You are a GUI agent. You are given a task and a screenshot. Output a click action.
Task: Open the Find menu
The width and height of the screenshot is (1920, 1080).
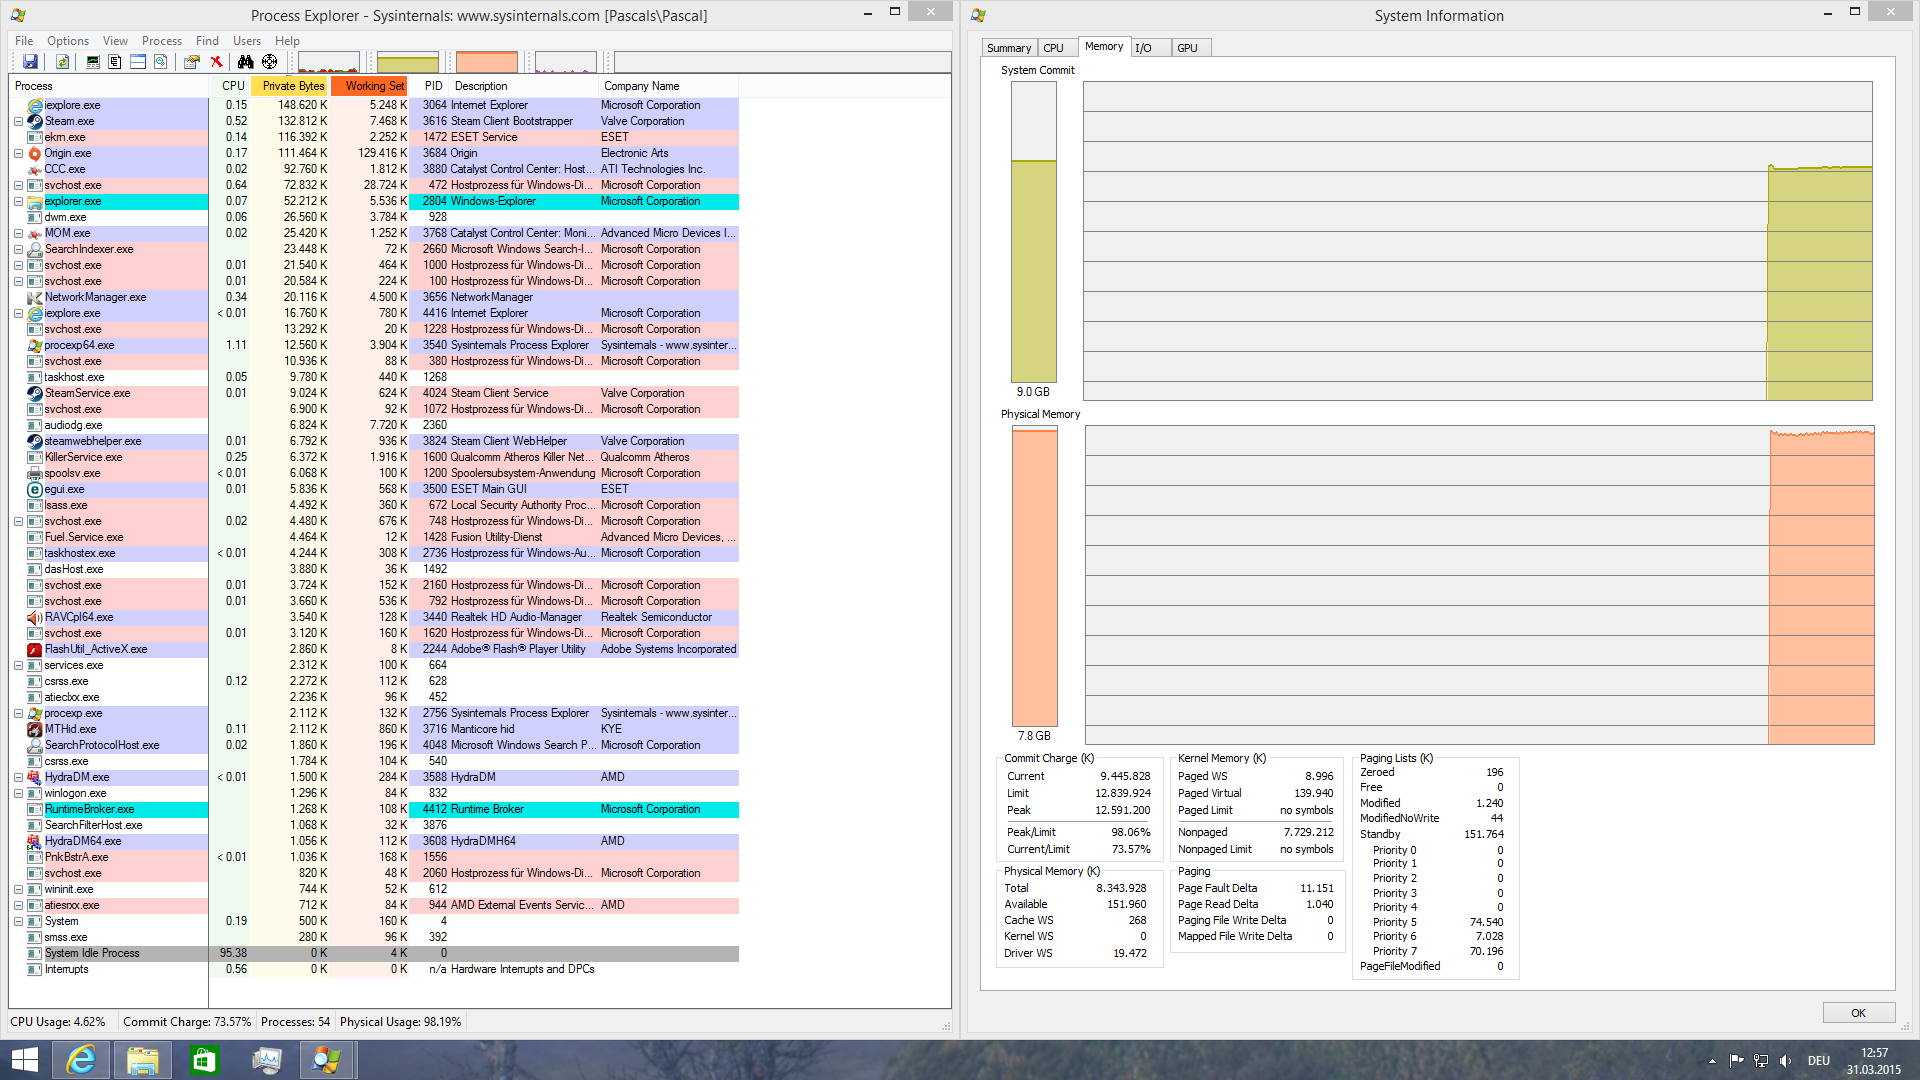(x=207, y=41)
